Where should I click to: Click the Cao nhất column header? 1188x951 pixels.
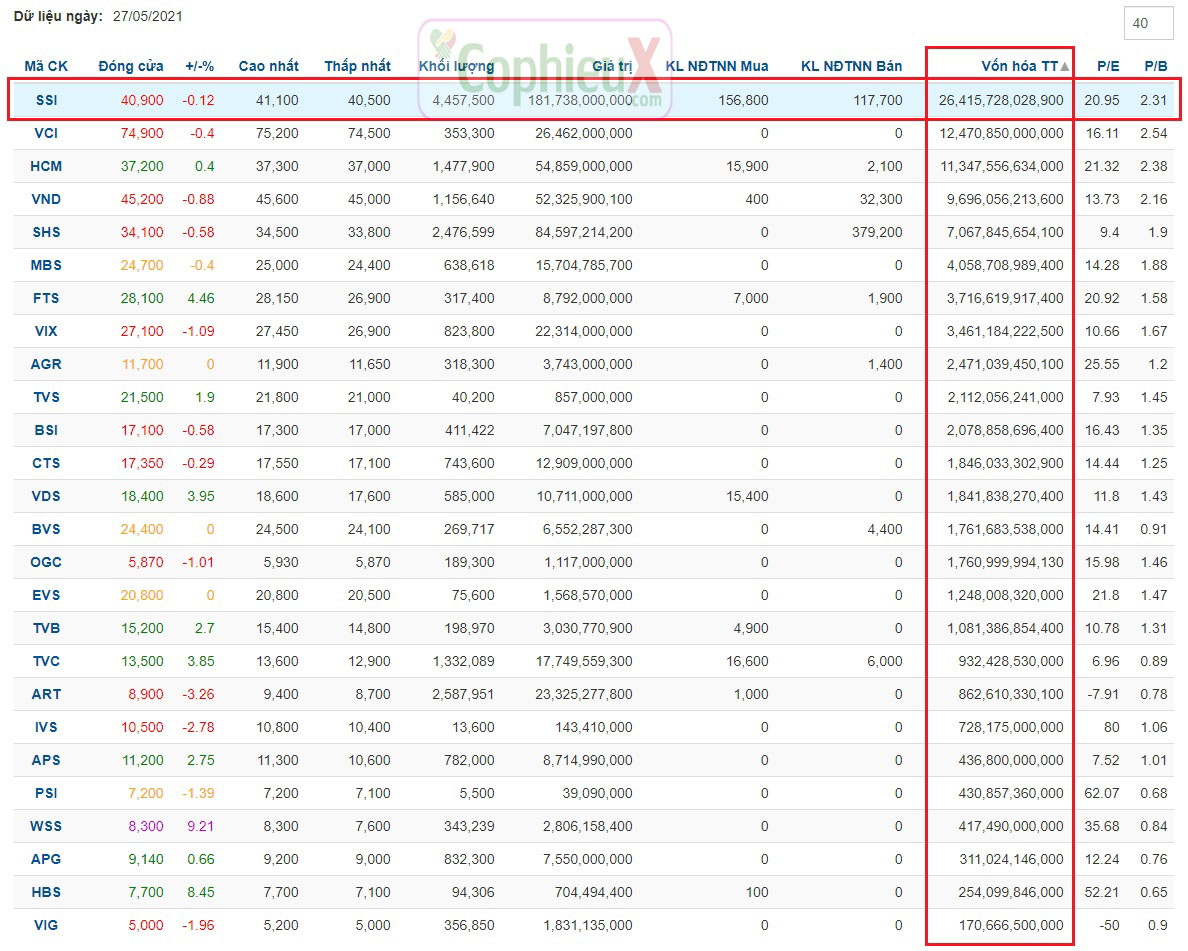(268, 66)
